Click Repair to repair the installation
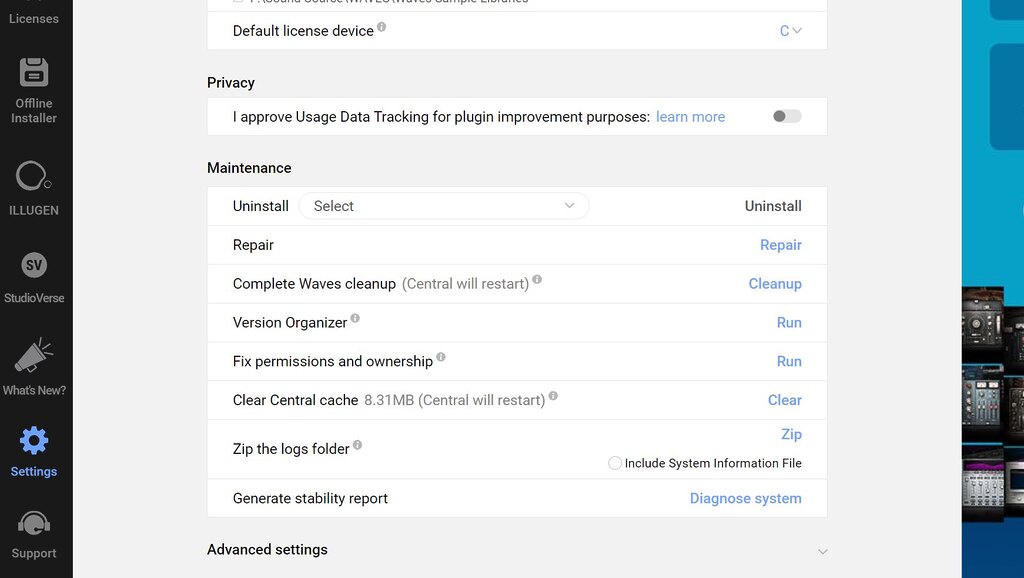 (x=780, y=245)
